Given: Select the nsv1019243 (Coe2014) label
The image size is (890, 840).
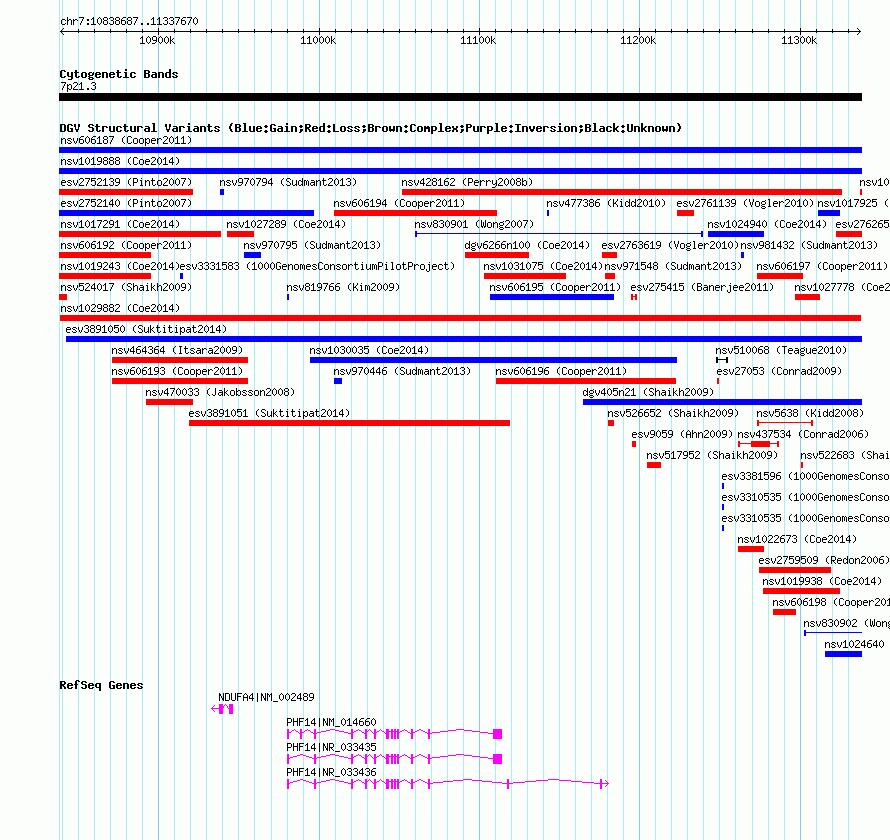Looking at the screenshot, I should tap(120, 266).
